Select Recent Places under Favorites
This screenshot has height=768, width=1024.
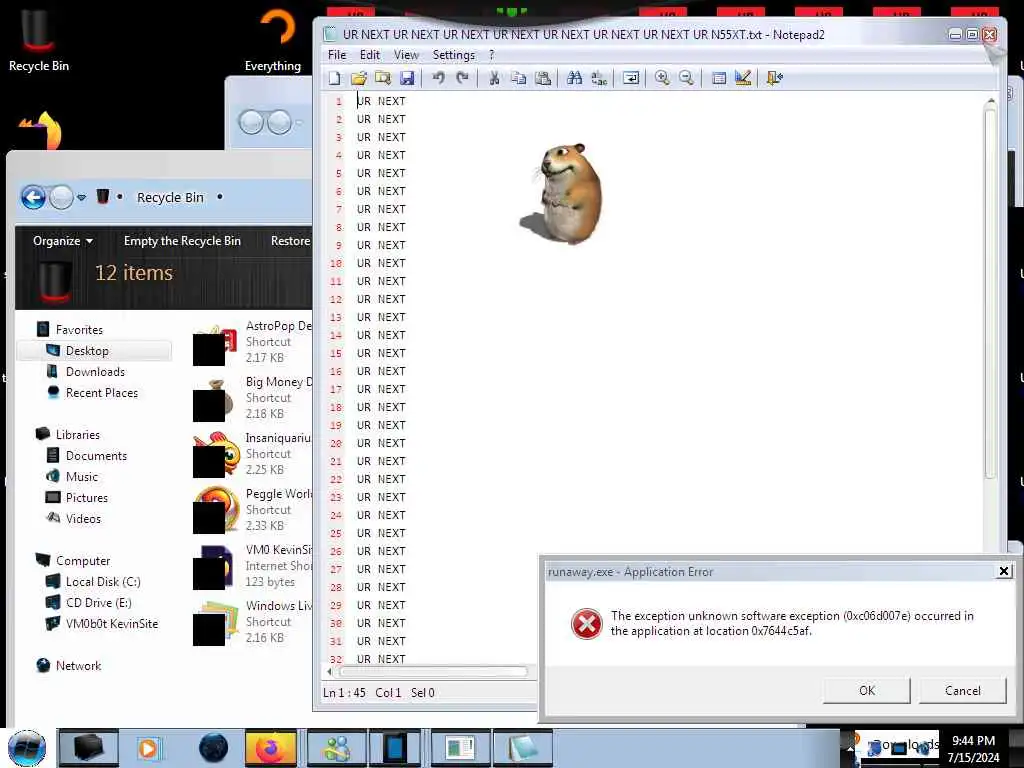[x=102, y=392]
